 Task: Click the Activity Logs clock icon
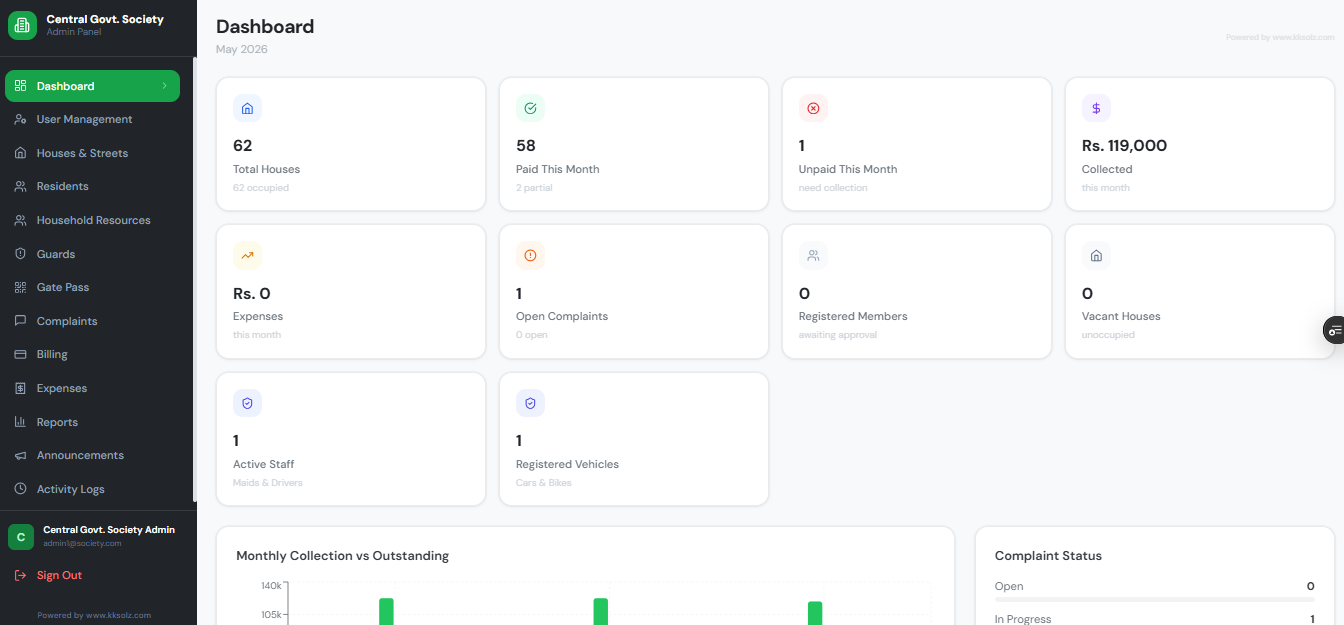(20, 489)
